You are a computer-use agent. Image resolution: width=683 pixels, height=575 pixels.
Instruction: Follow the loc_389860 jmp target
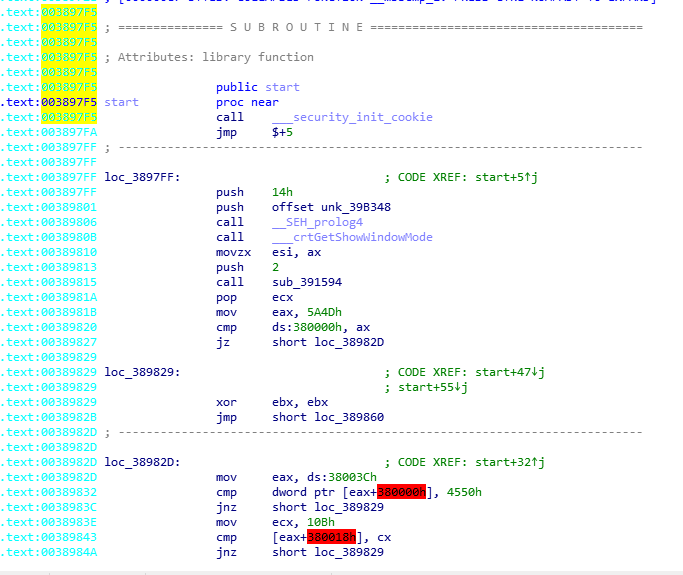click(x=349, y=417)
